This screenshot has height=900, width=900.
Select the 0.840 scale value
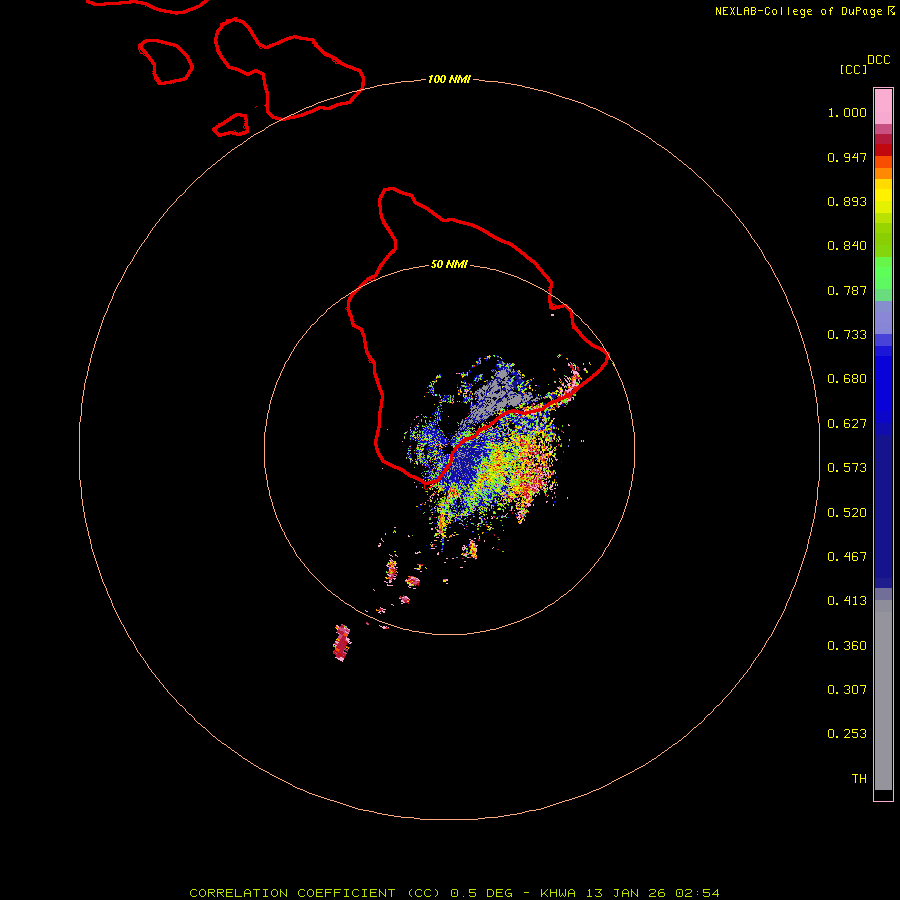point(847,246)
